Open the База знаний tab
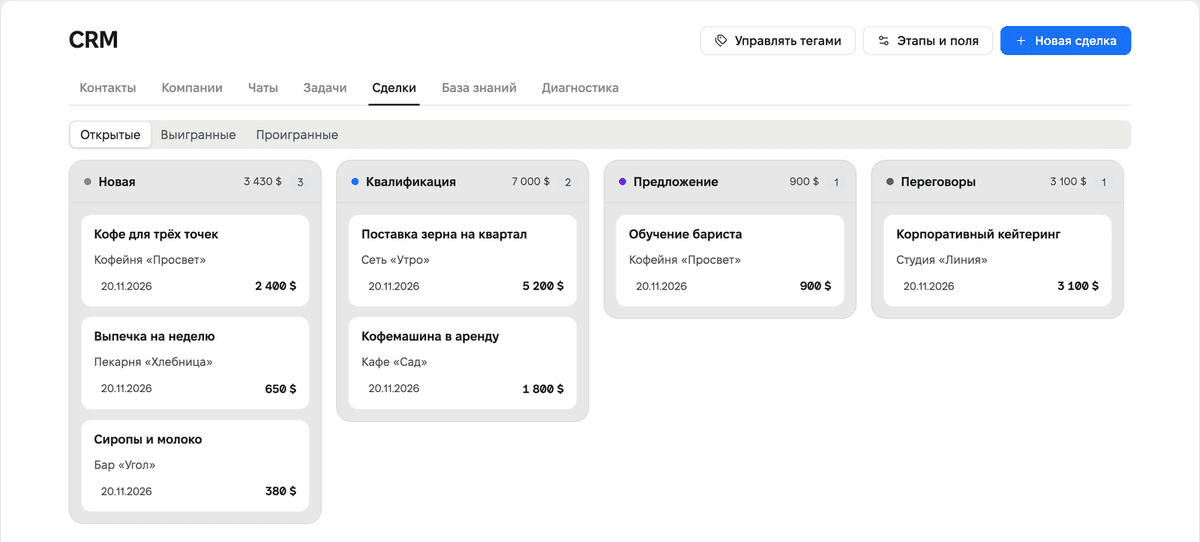The width and height of the screenshot is (1200, 542). pyautogui.click(x=479, y=88)
